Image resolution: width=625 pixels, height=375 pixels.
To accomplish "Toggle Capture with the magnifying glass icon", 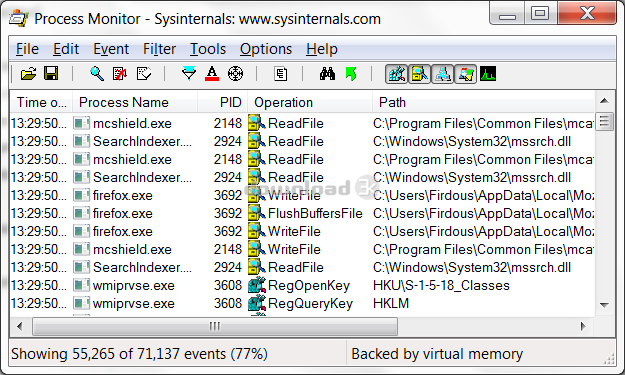I will pyautogui.click(x=97, y=74).
